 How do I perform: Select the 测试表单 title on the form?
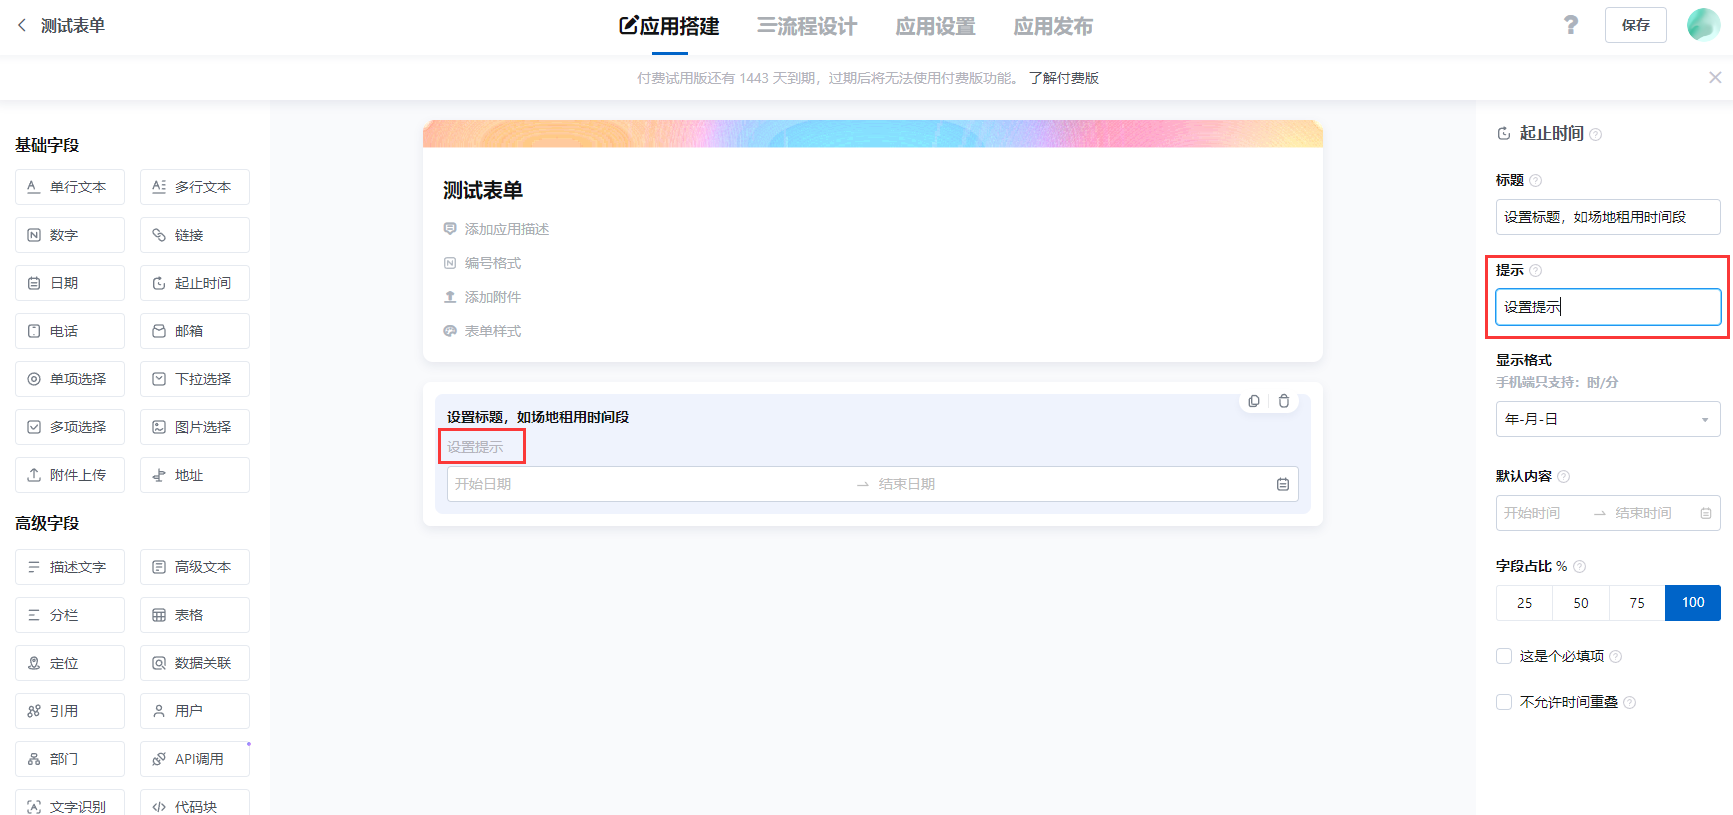483,190
